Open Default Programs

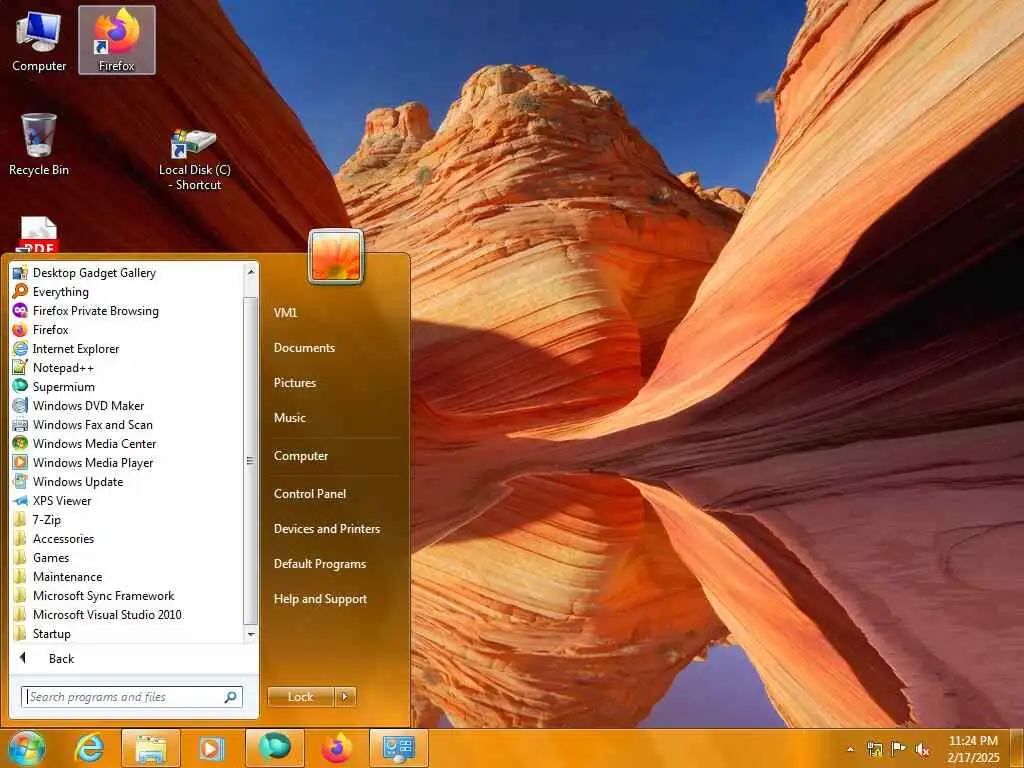tap(319, 564)
